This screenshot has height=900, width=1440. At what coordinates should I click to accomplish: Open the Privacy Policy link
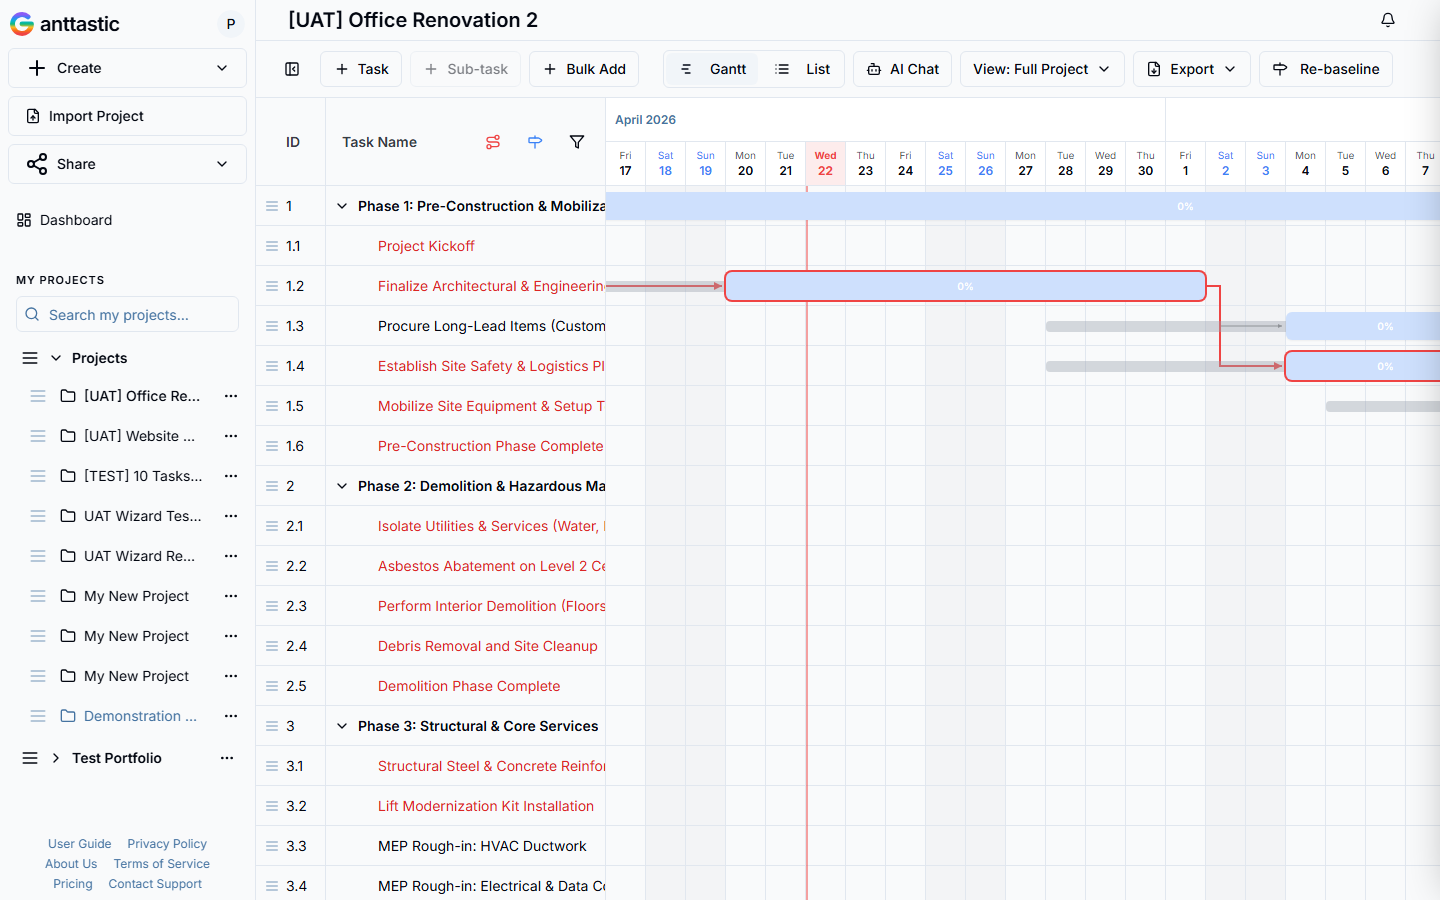point(167,844)
